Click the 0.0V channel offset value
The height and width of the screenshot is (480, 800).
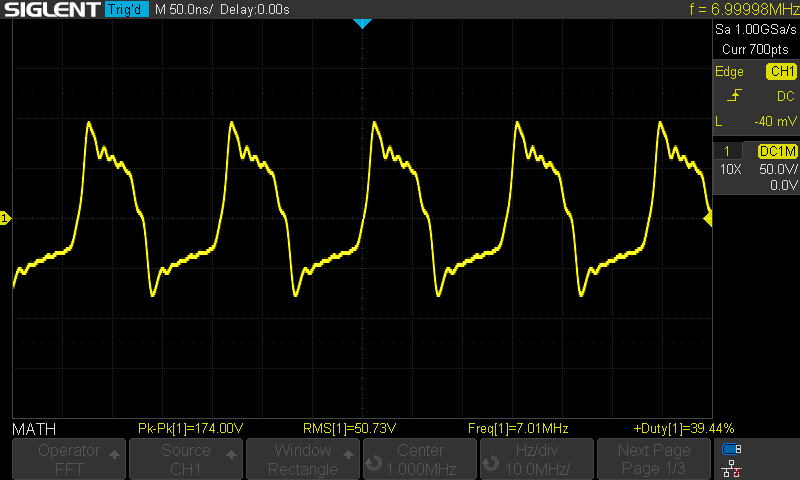coord(783,185)
